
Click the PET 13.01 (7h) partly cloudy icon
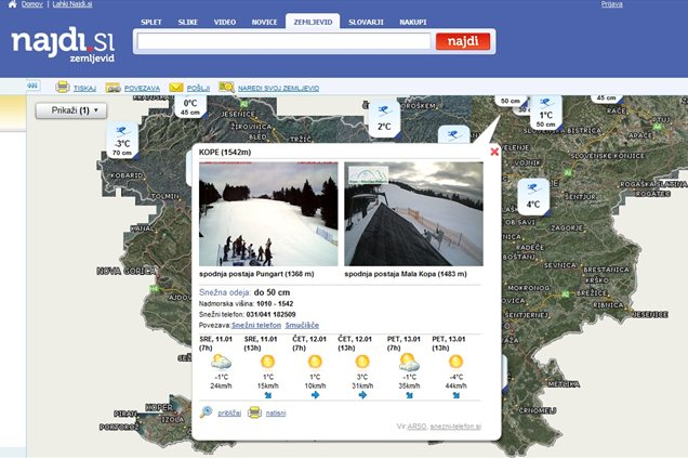409,362
